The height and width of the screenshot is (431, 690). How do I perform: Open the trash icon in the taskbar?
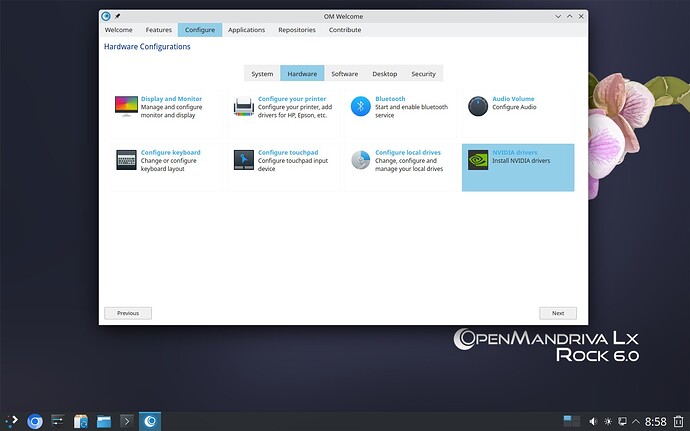coord(679,421)
